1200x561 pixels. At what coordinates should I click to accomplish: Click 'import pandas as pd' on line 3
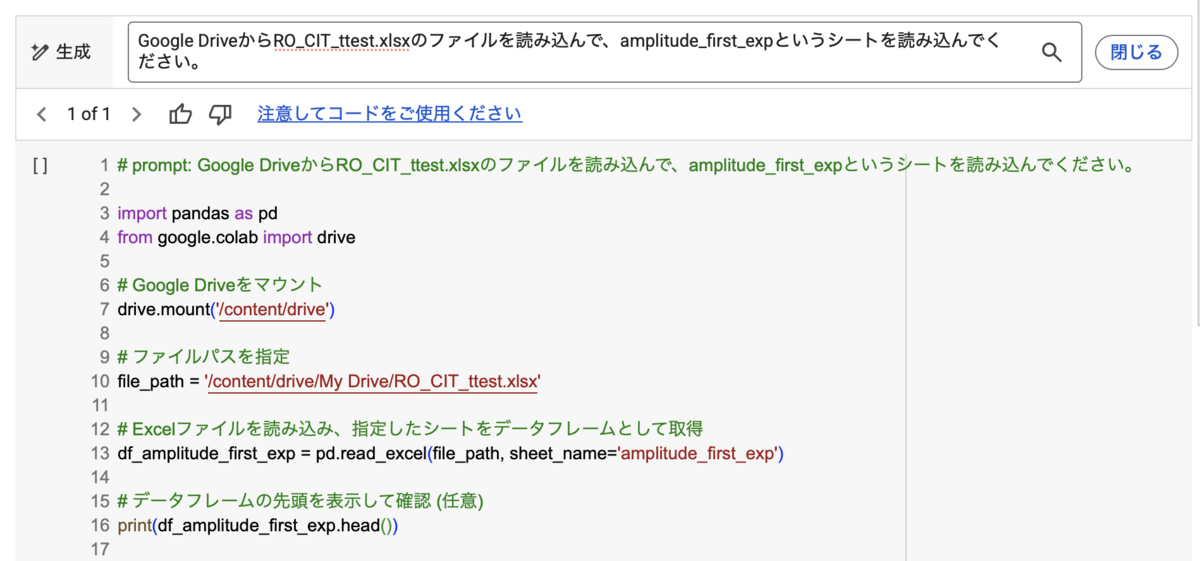[197, 213]
